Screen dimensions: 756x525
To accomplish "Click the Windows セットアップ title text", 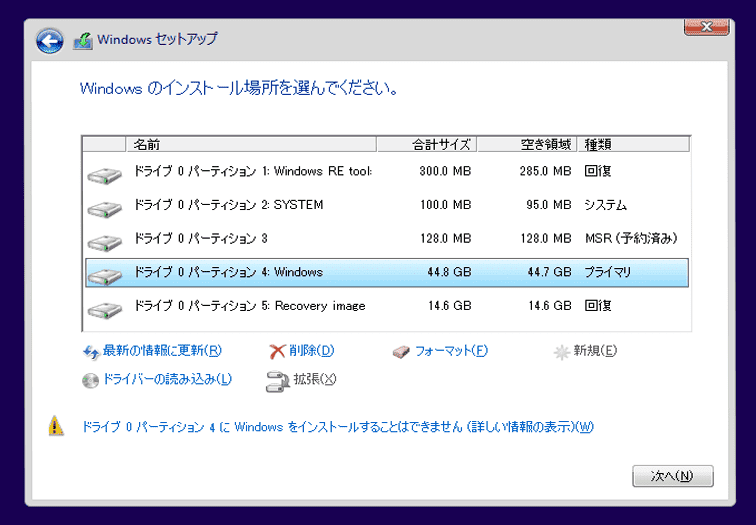I will (x=157, y=39).
